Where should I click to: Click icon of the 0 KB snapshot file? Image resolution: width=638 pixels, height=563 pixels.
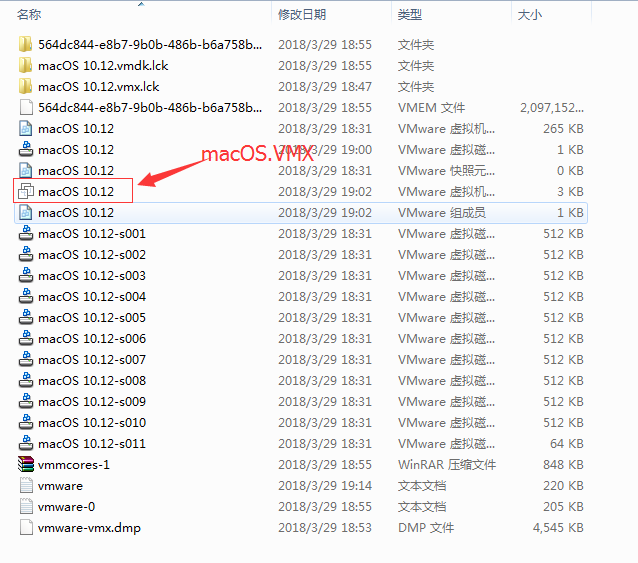click(x=26, y=170)
